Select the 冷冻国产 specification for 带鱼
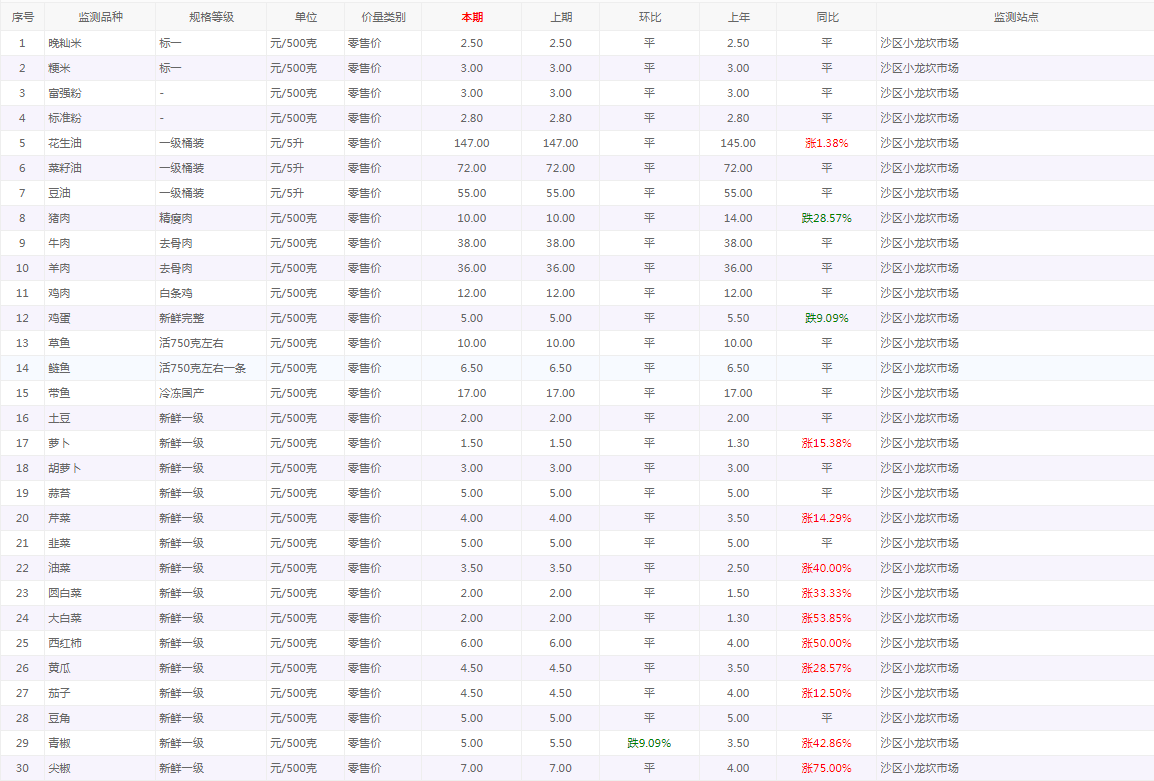Viewport: 1154px width, 781px height. [181, 393]
